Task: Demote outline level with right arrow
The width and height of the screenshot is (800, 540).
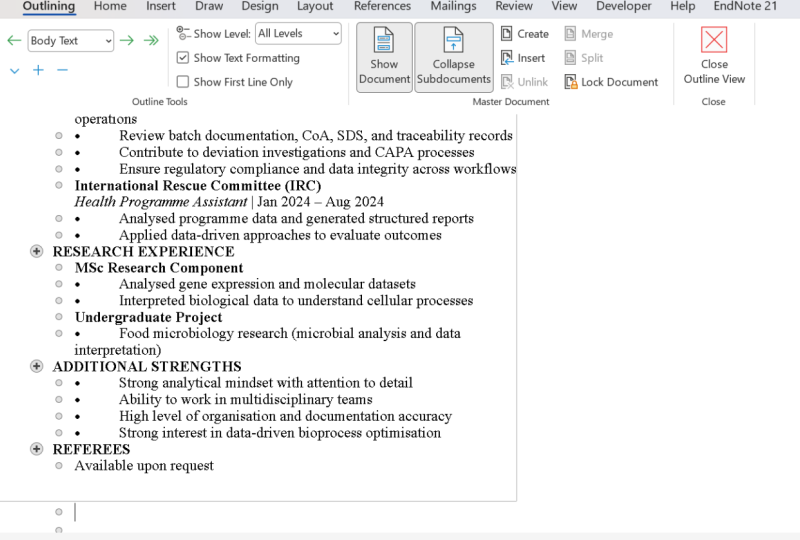Action: pos(127,40)
